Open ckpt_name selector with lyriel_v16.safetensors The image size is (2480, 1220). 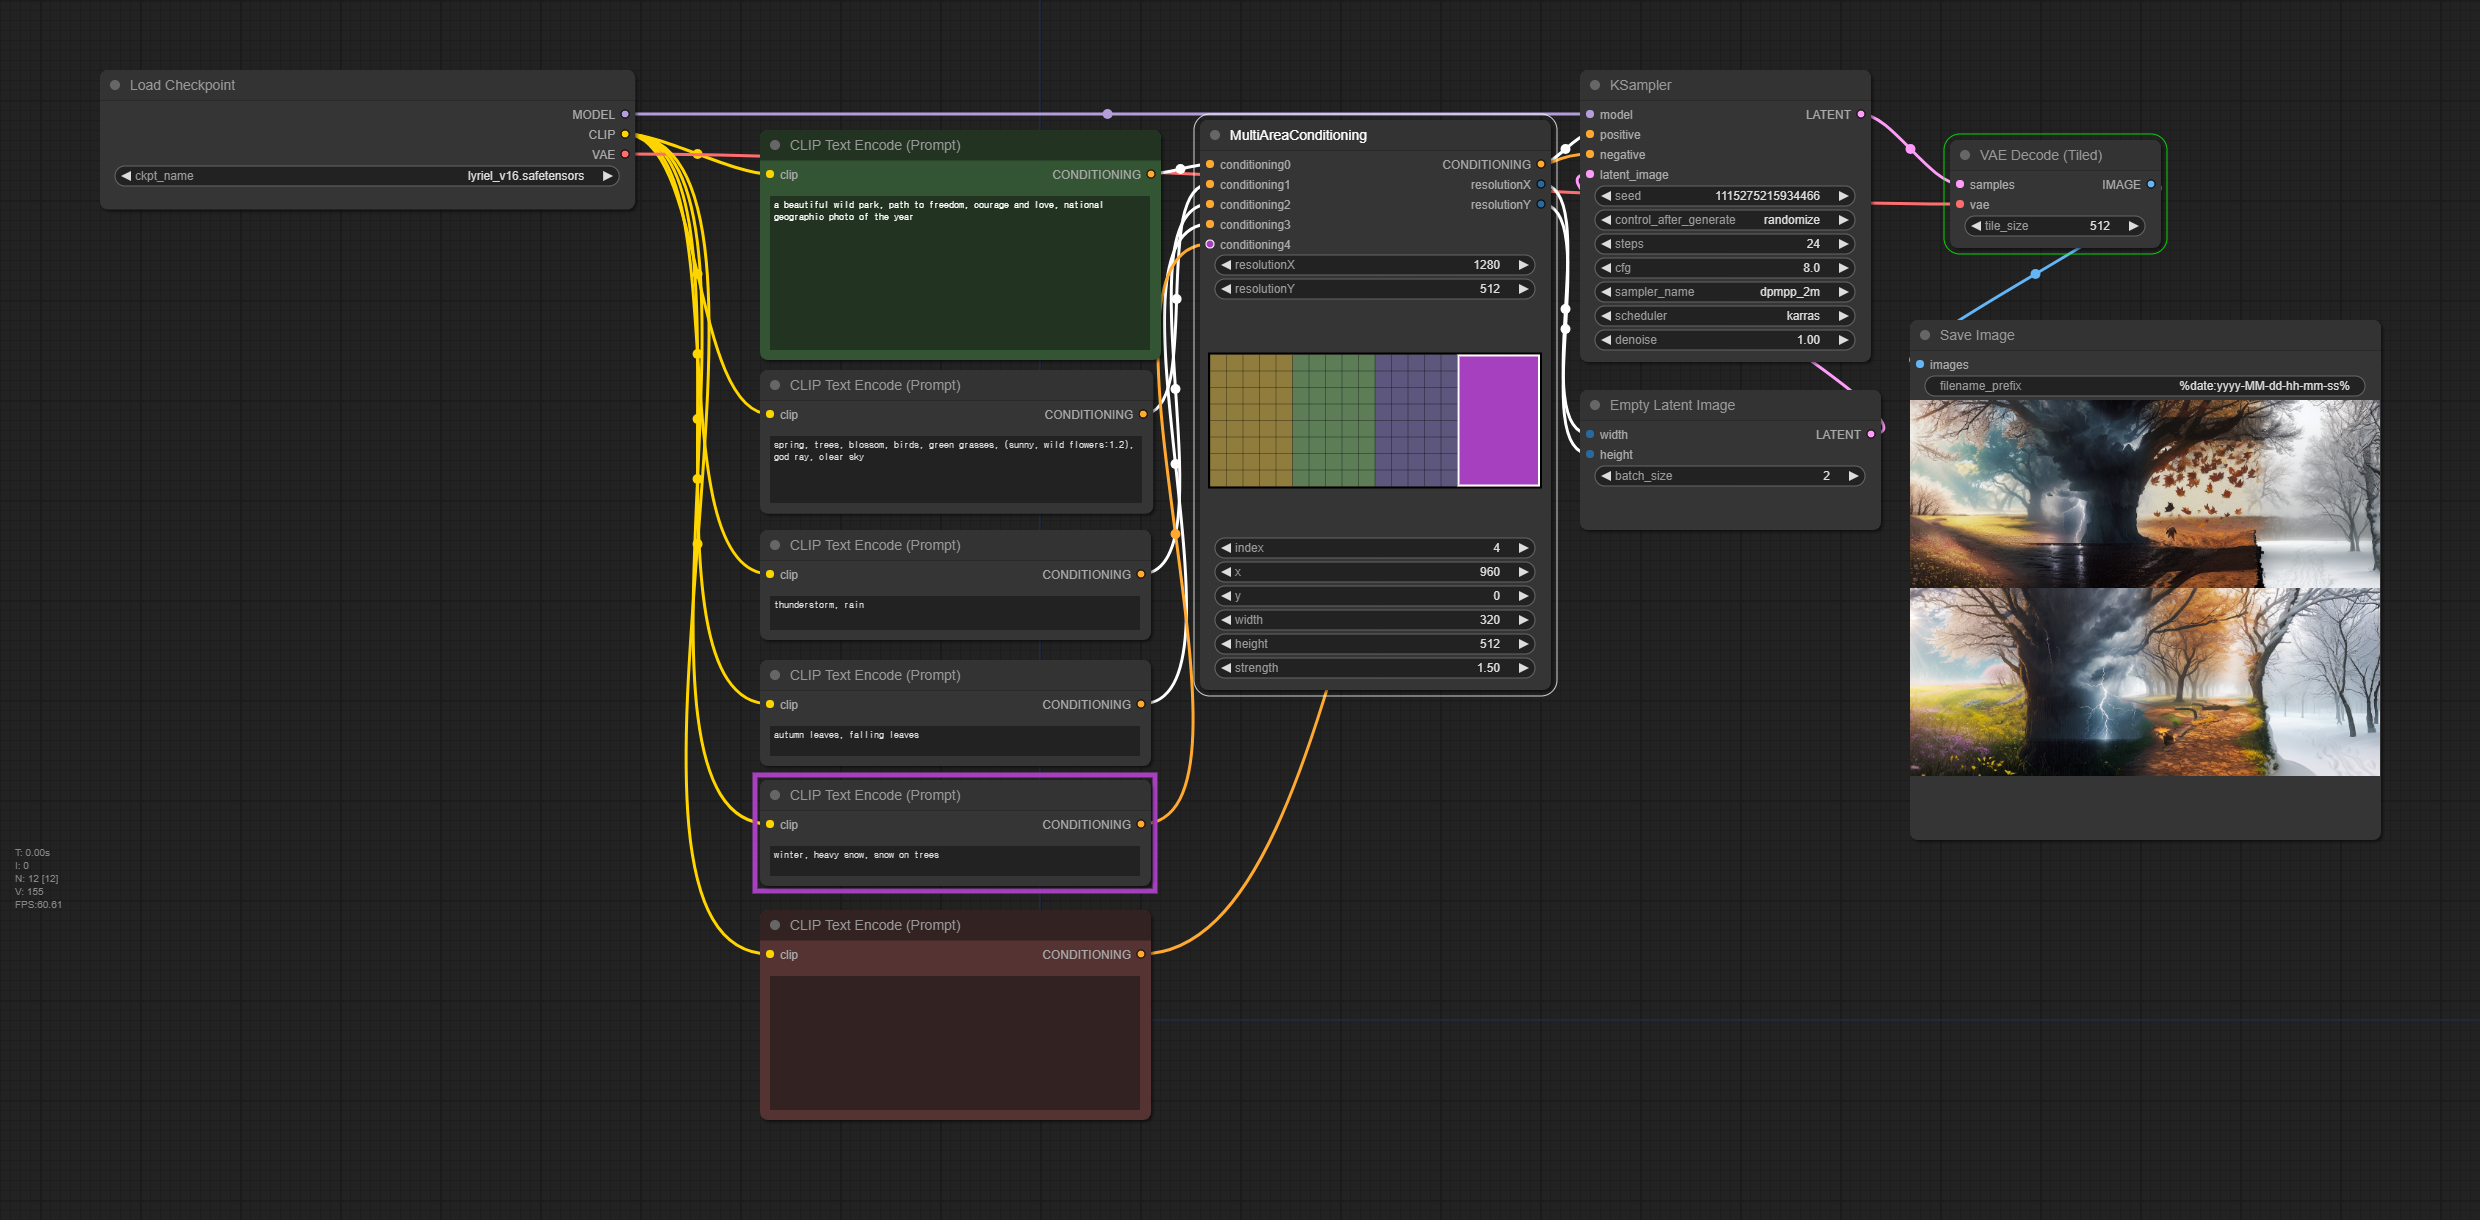[367, 176]
